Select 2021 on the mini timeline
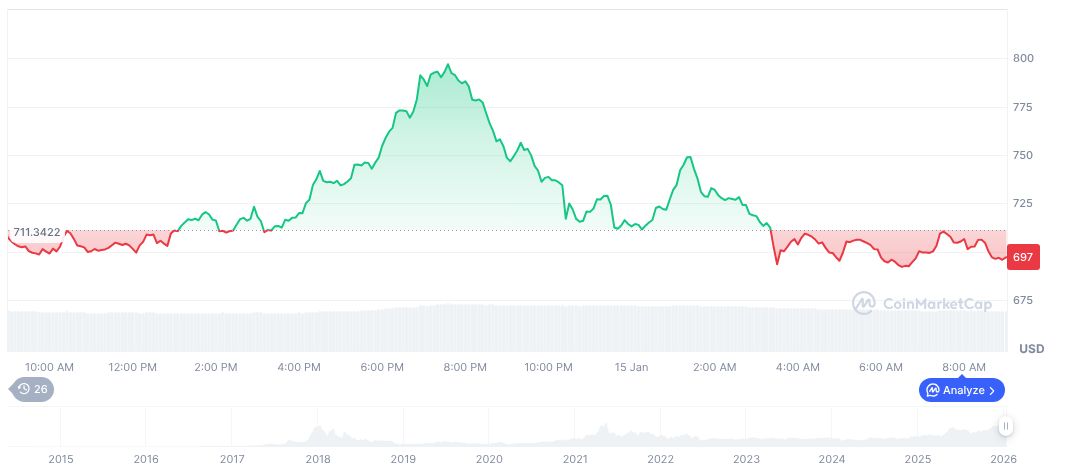1072x470 pixels. 575,459
